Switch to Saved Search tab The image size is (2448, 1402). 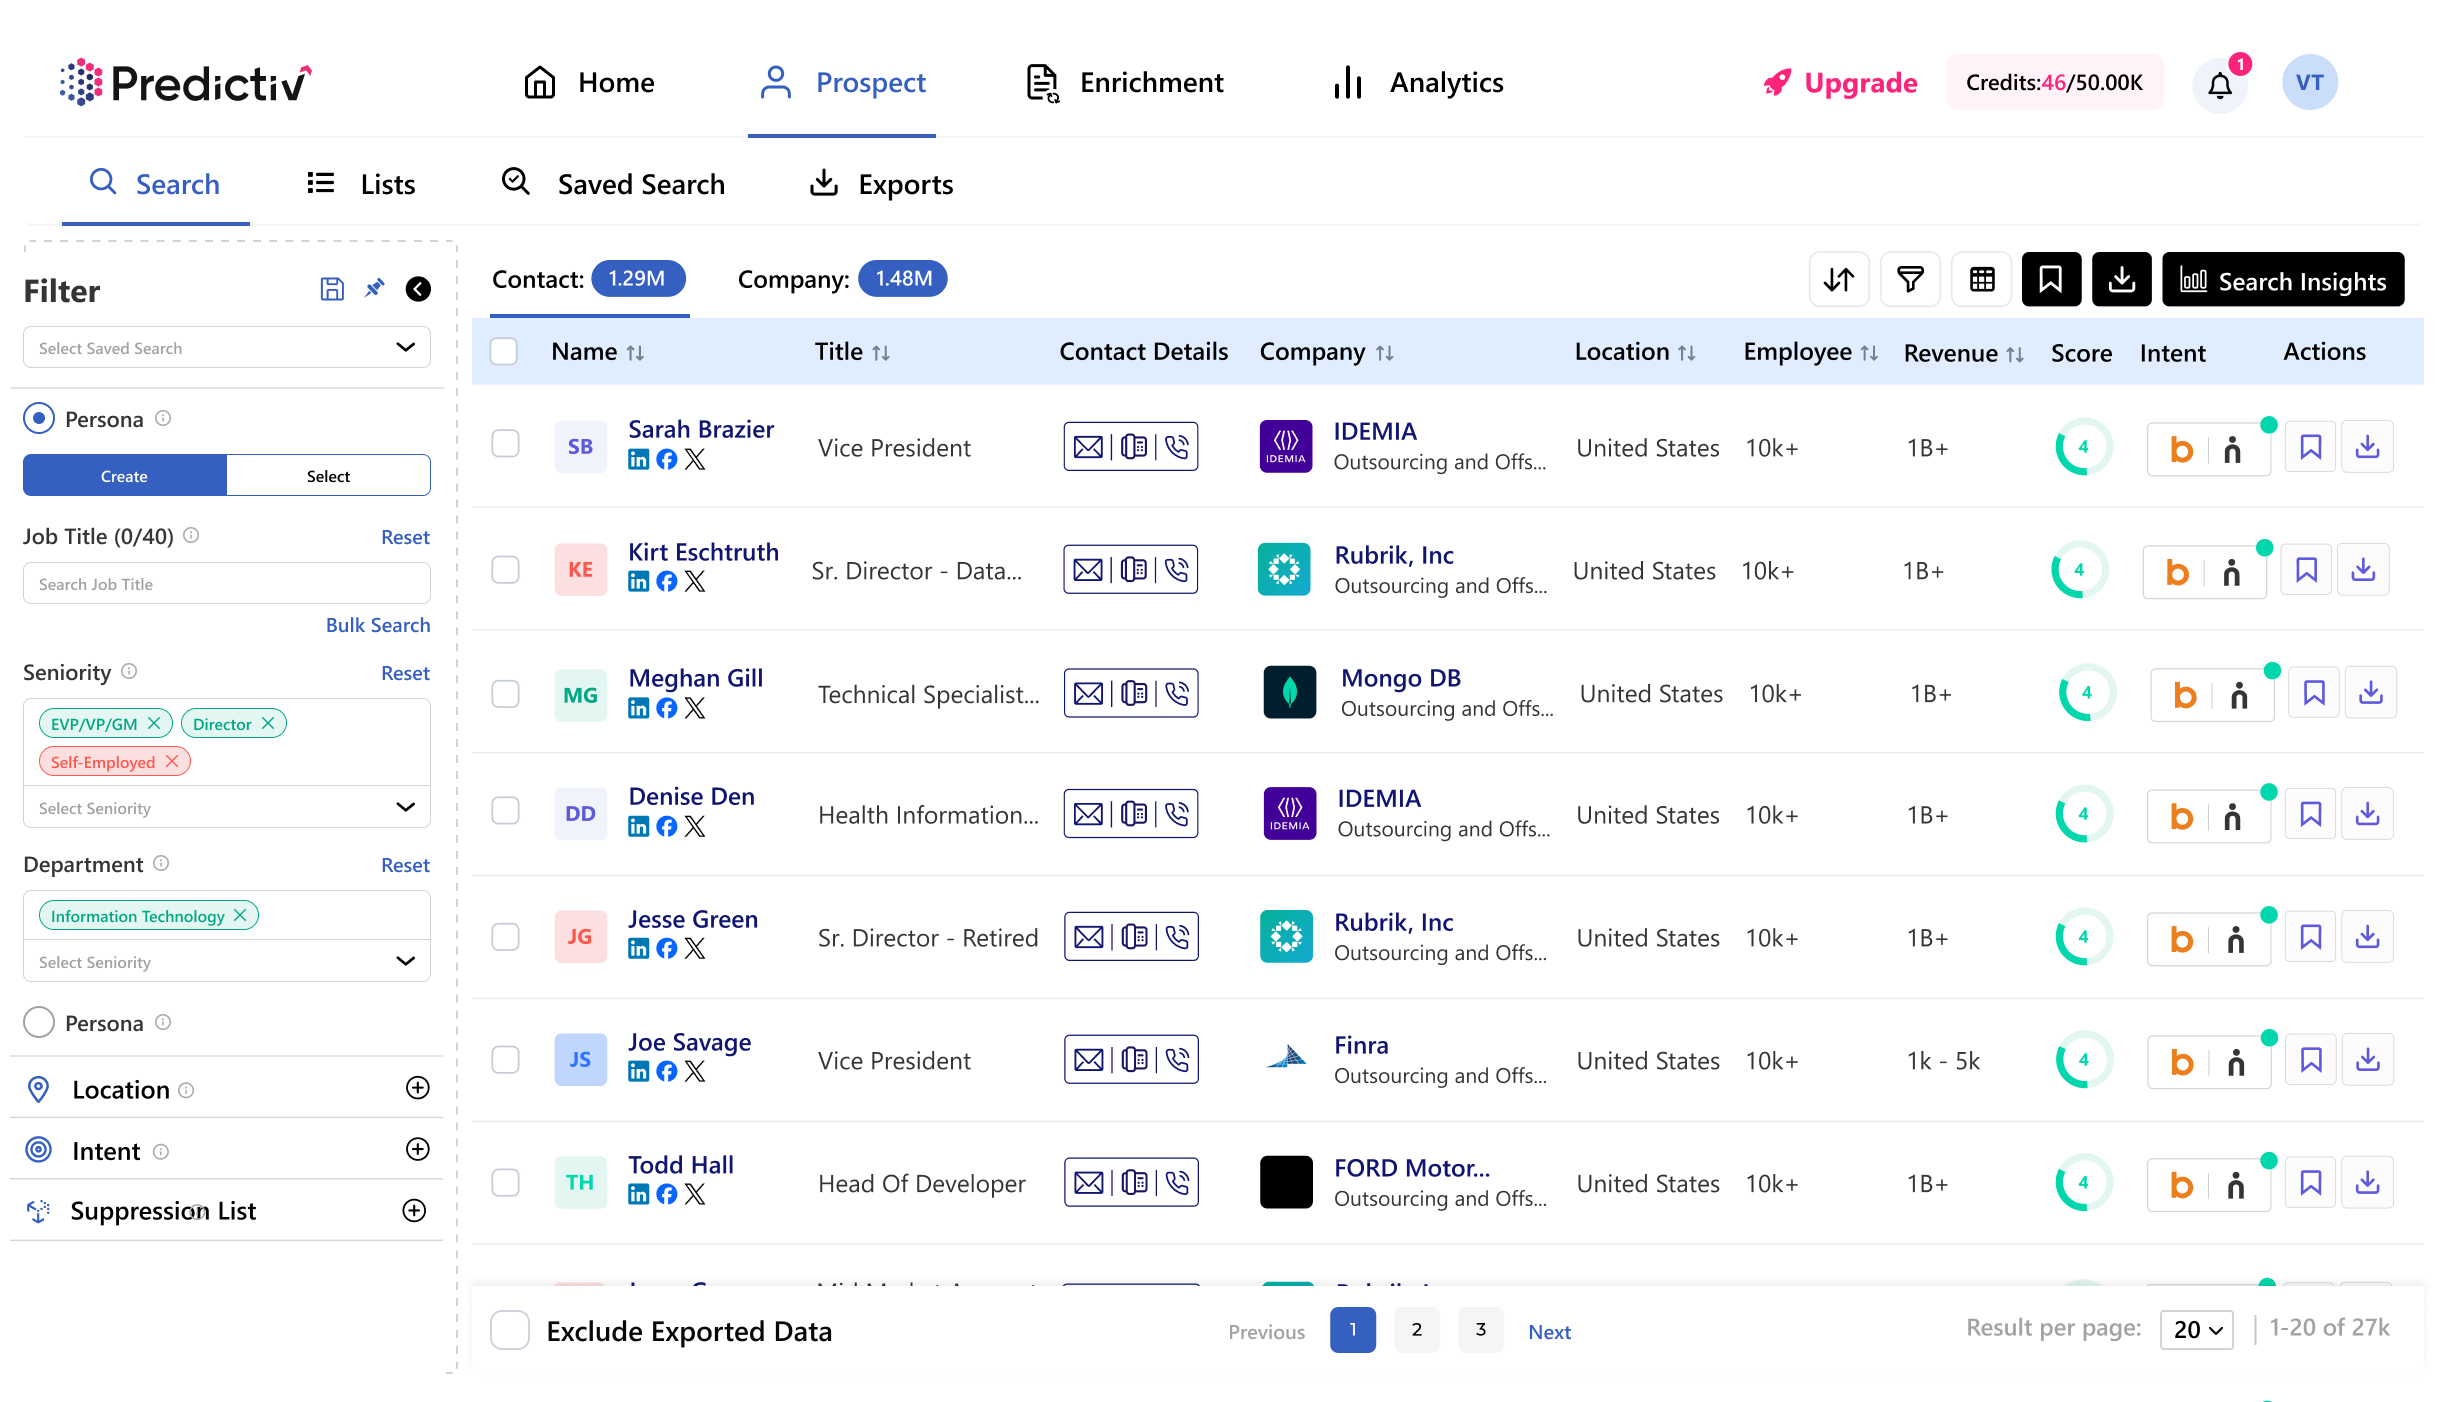(x=613, y=184)
